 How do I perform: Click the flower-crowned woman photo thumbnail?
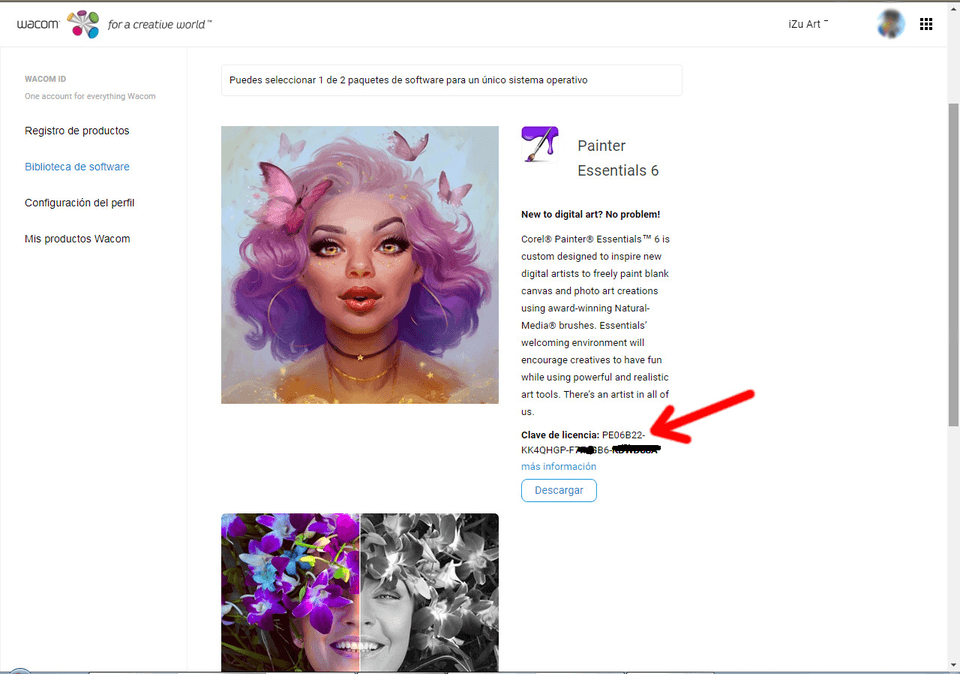click(360, 592)
